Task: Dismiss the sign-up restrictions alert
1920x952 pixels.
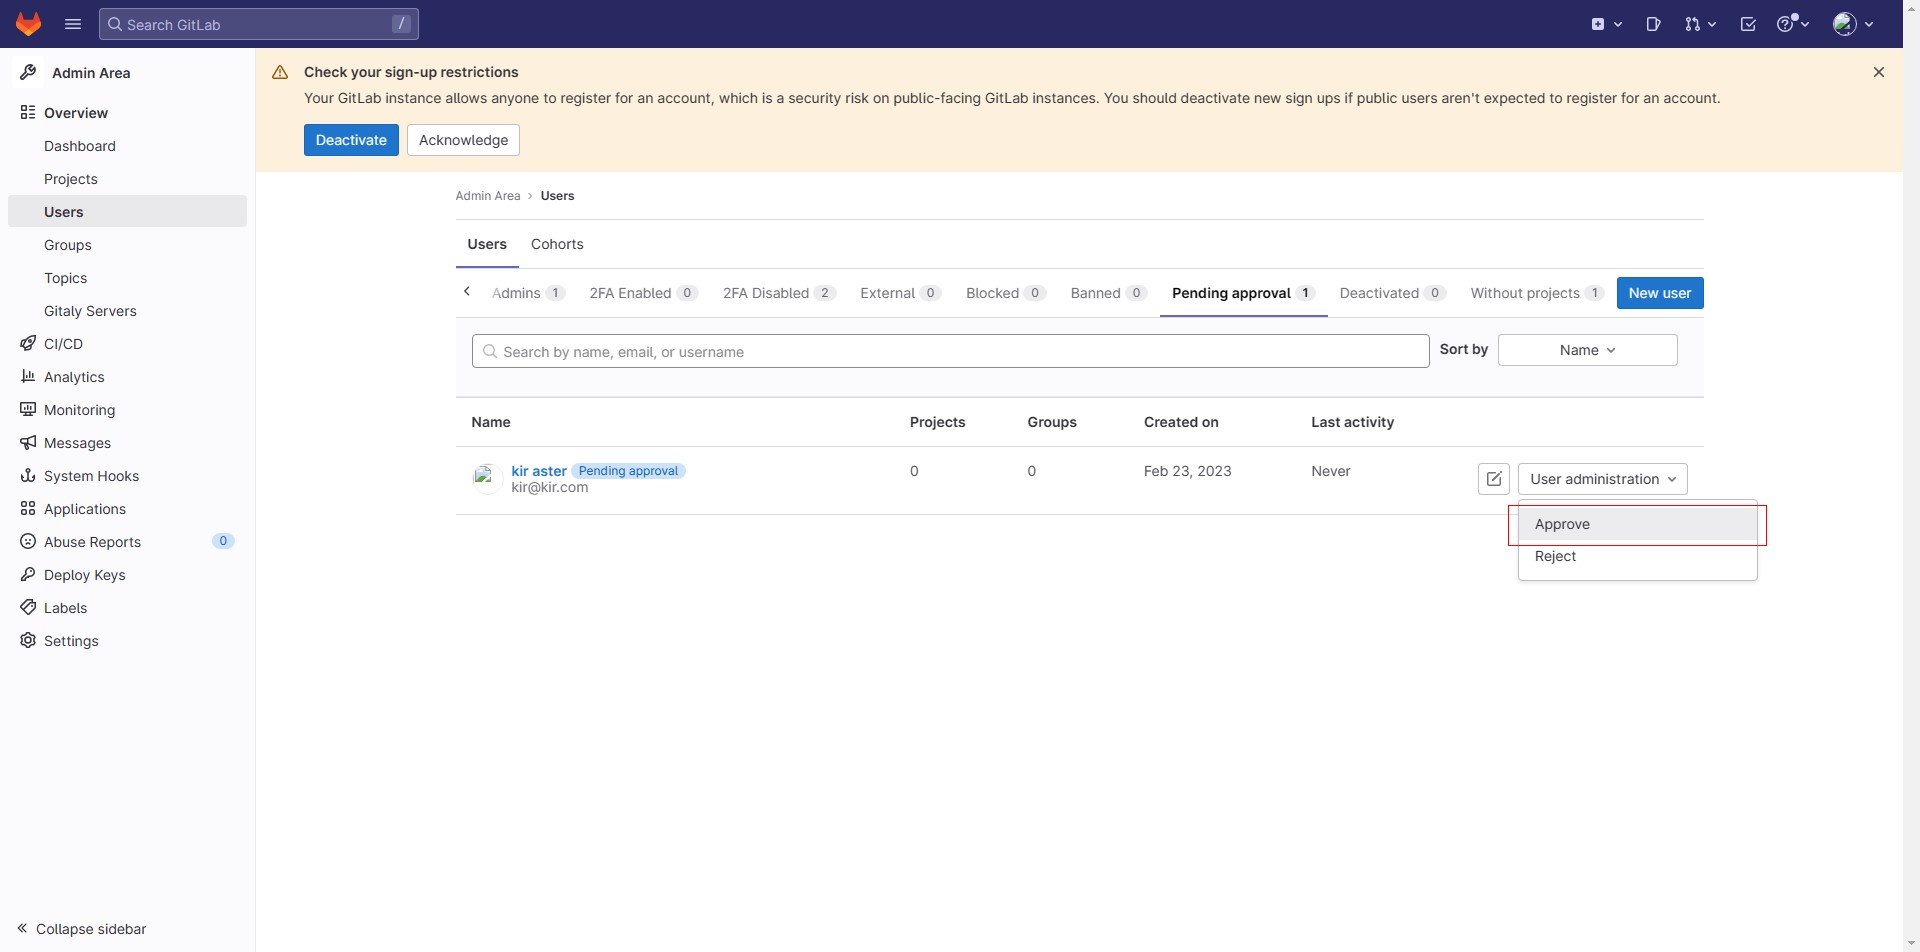Action: coord(1879,72)
